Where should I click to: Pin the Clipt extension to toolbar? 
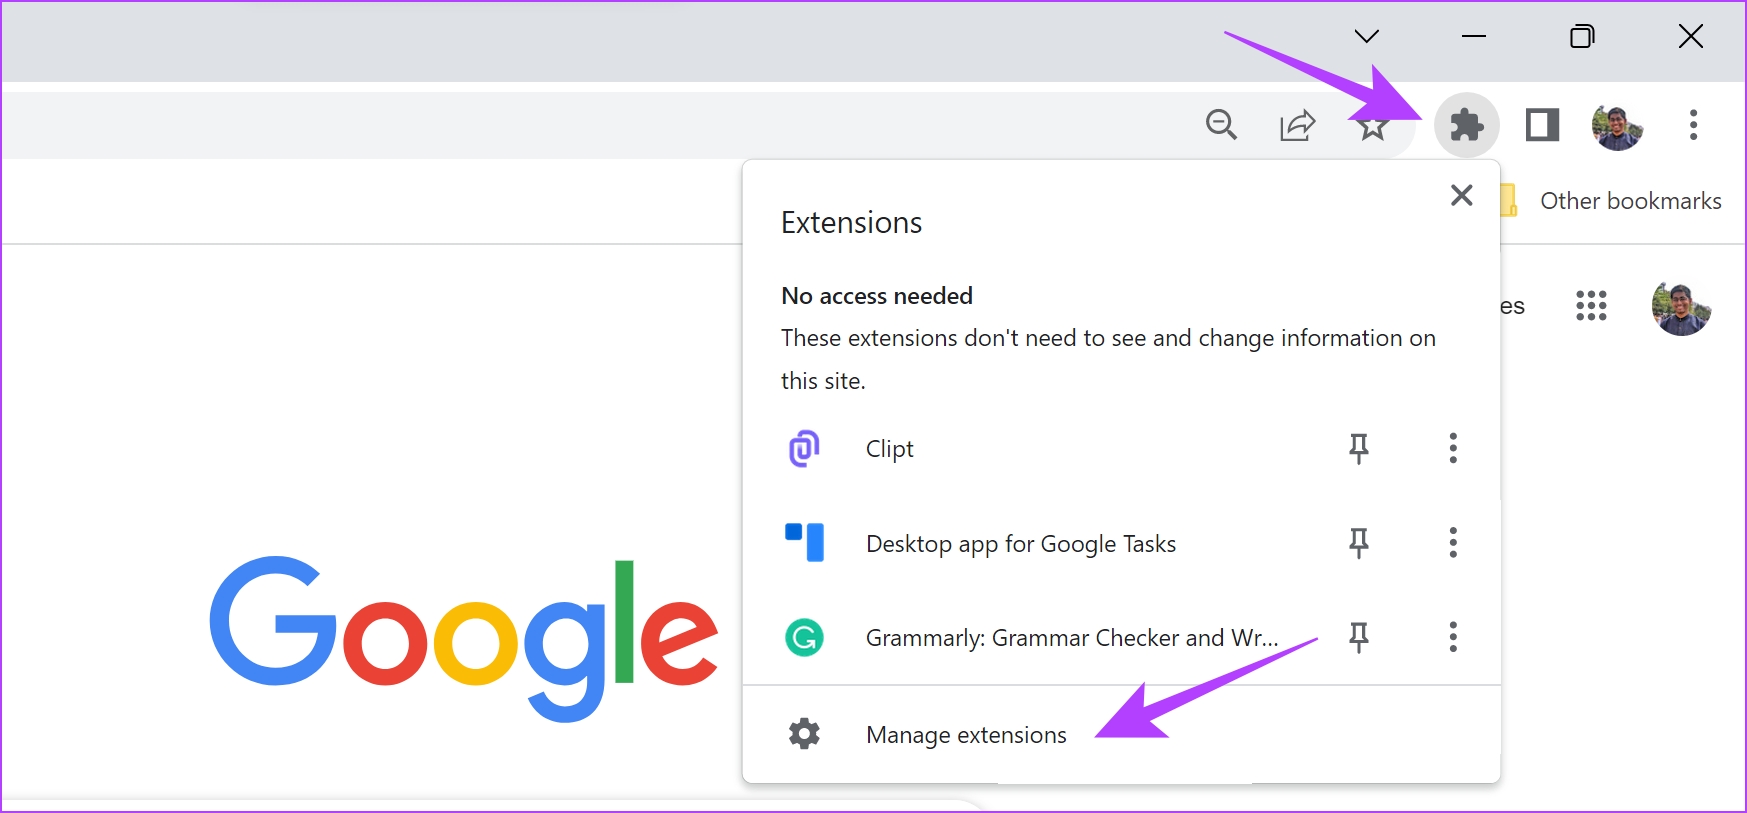pos(1358,448)
